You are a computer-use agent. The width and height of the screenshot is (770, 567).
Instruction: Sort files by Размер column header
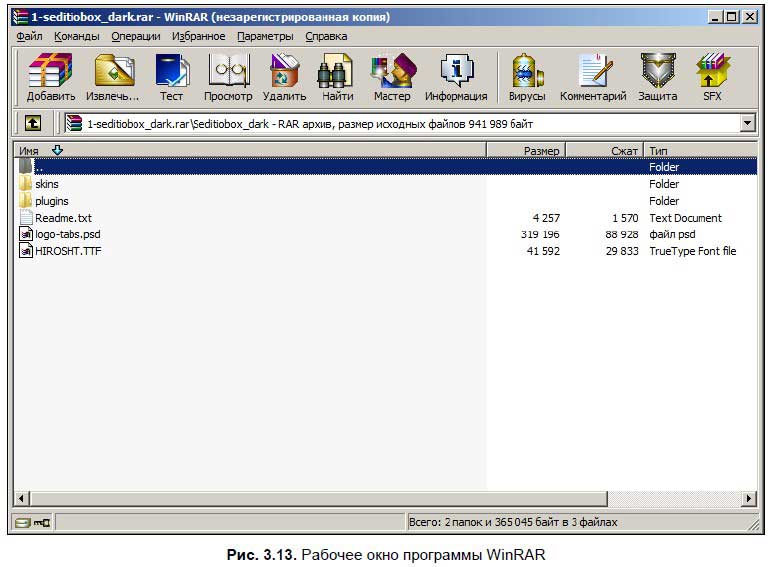click(541, 150)
